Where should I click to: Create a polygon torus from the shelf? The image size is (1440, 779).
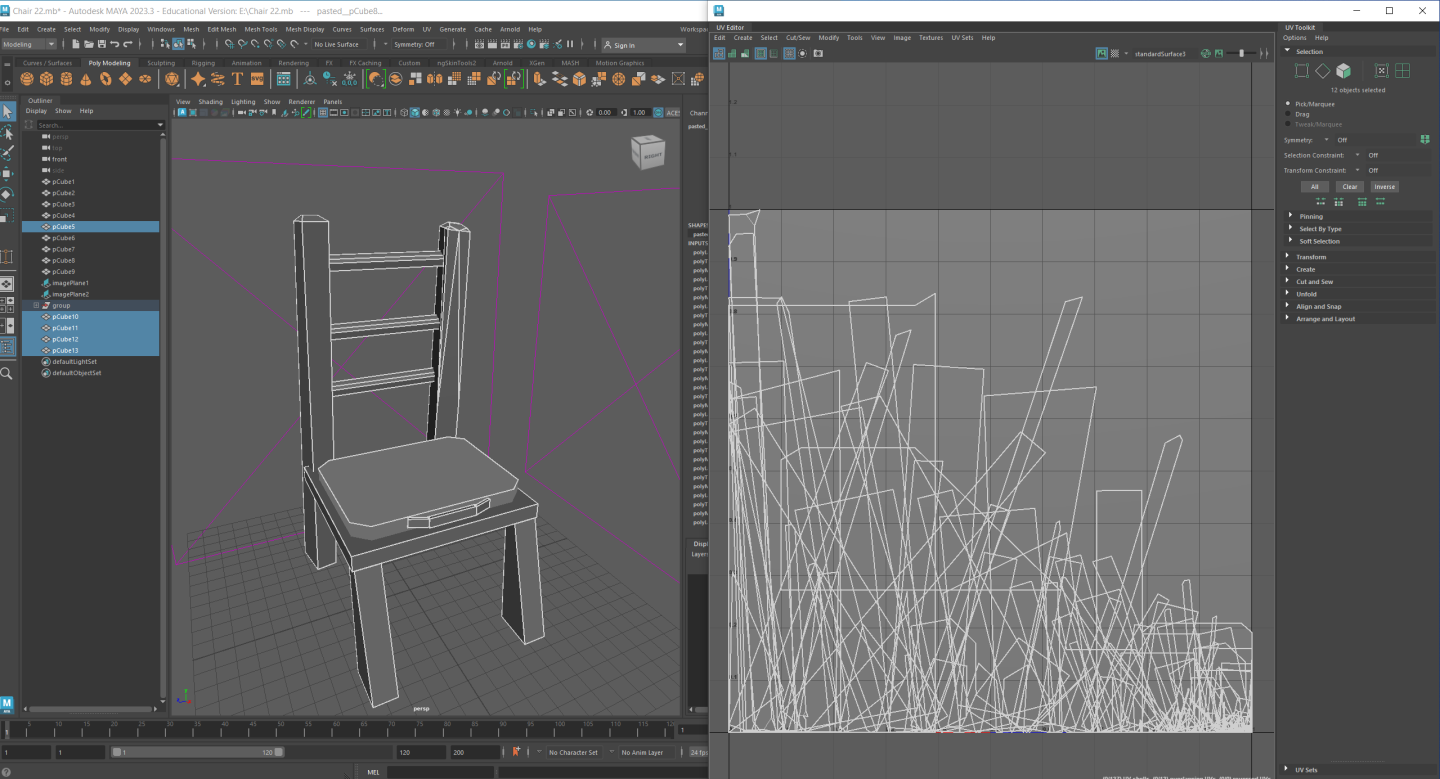pyautogui.click(x=106, y=79)
